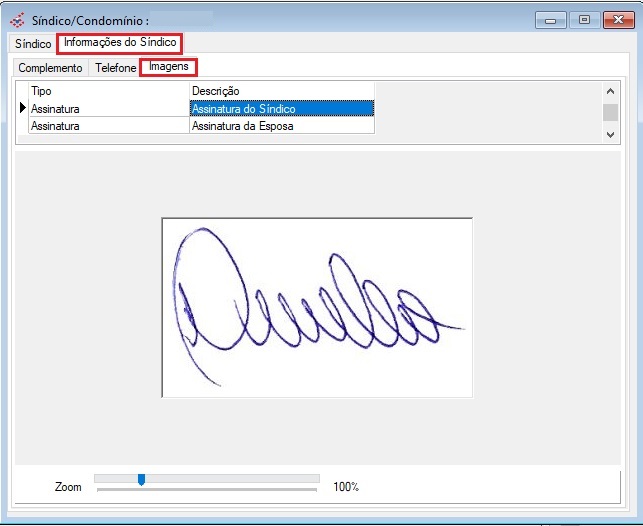Minimize the Síndico/Condomínio window
The width and height of the screenshot is (643, 526).
[x=549, y=19]
